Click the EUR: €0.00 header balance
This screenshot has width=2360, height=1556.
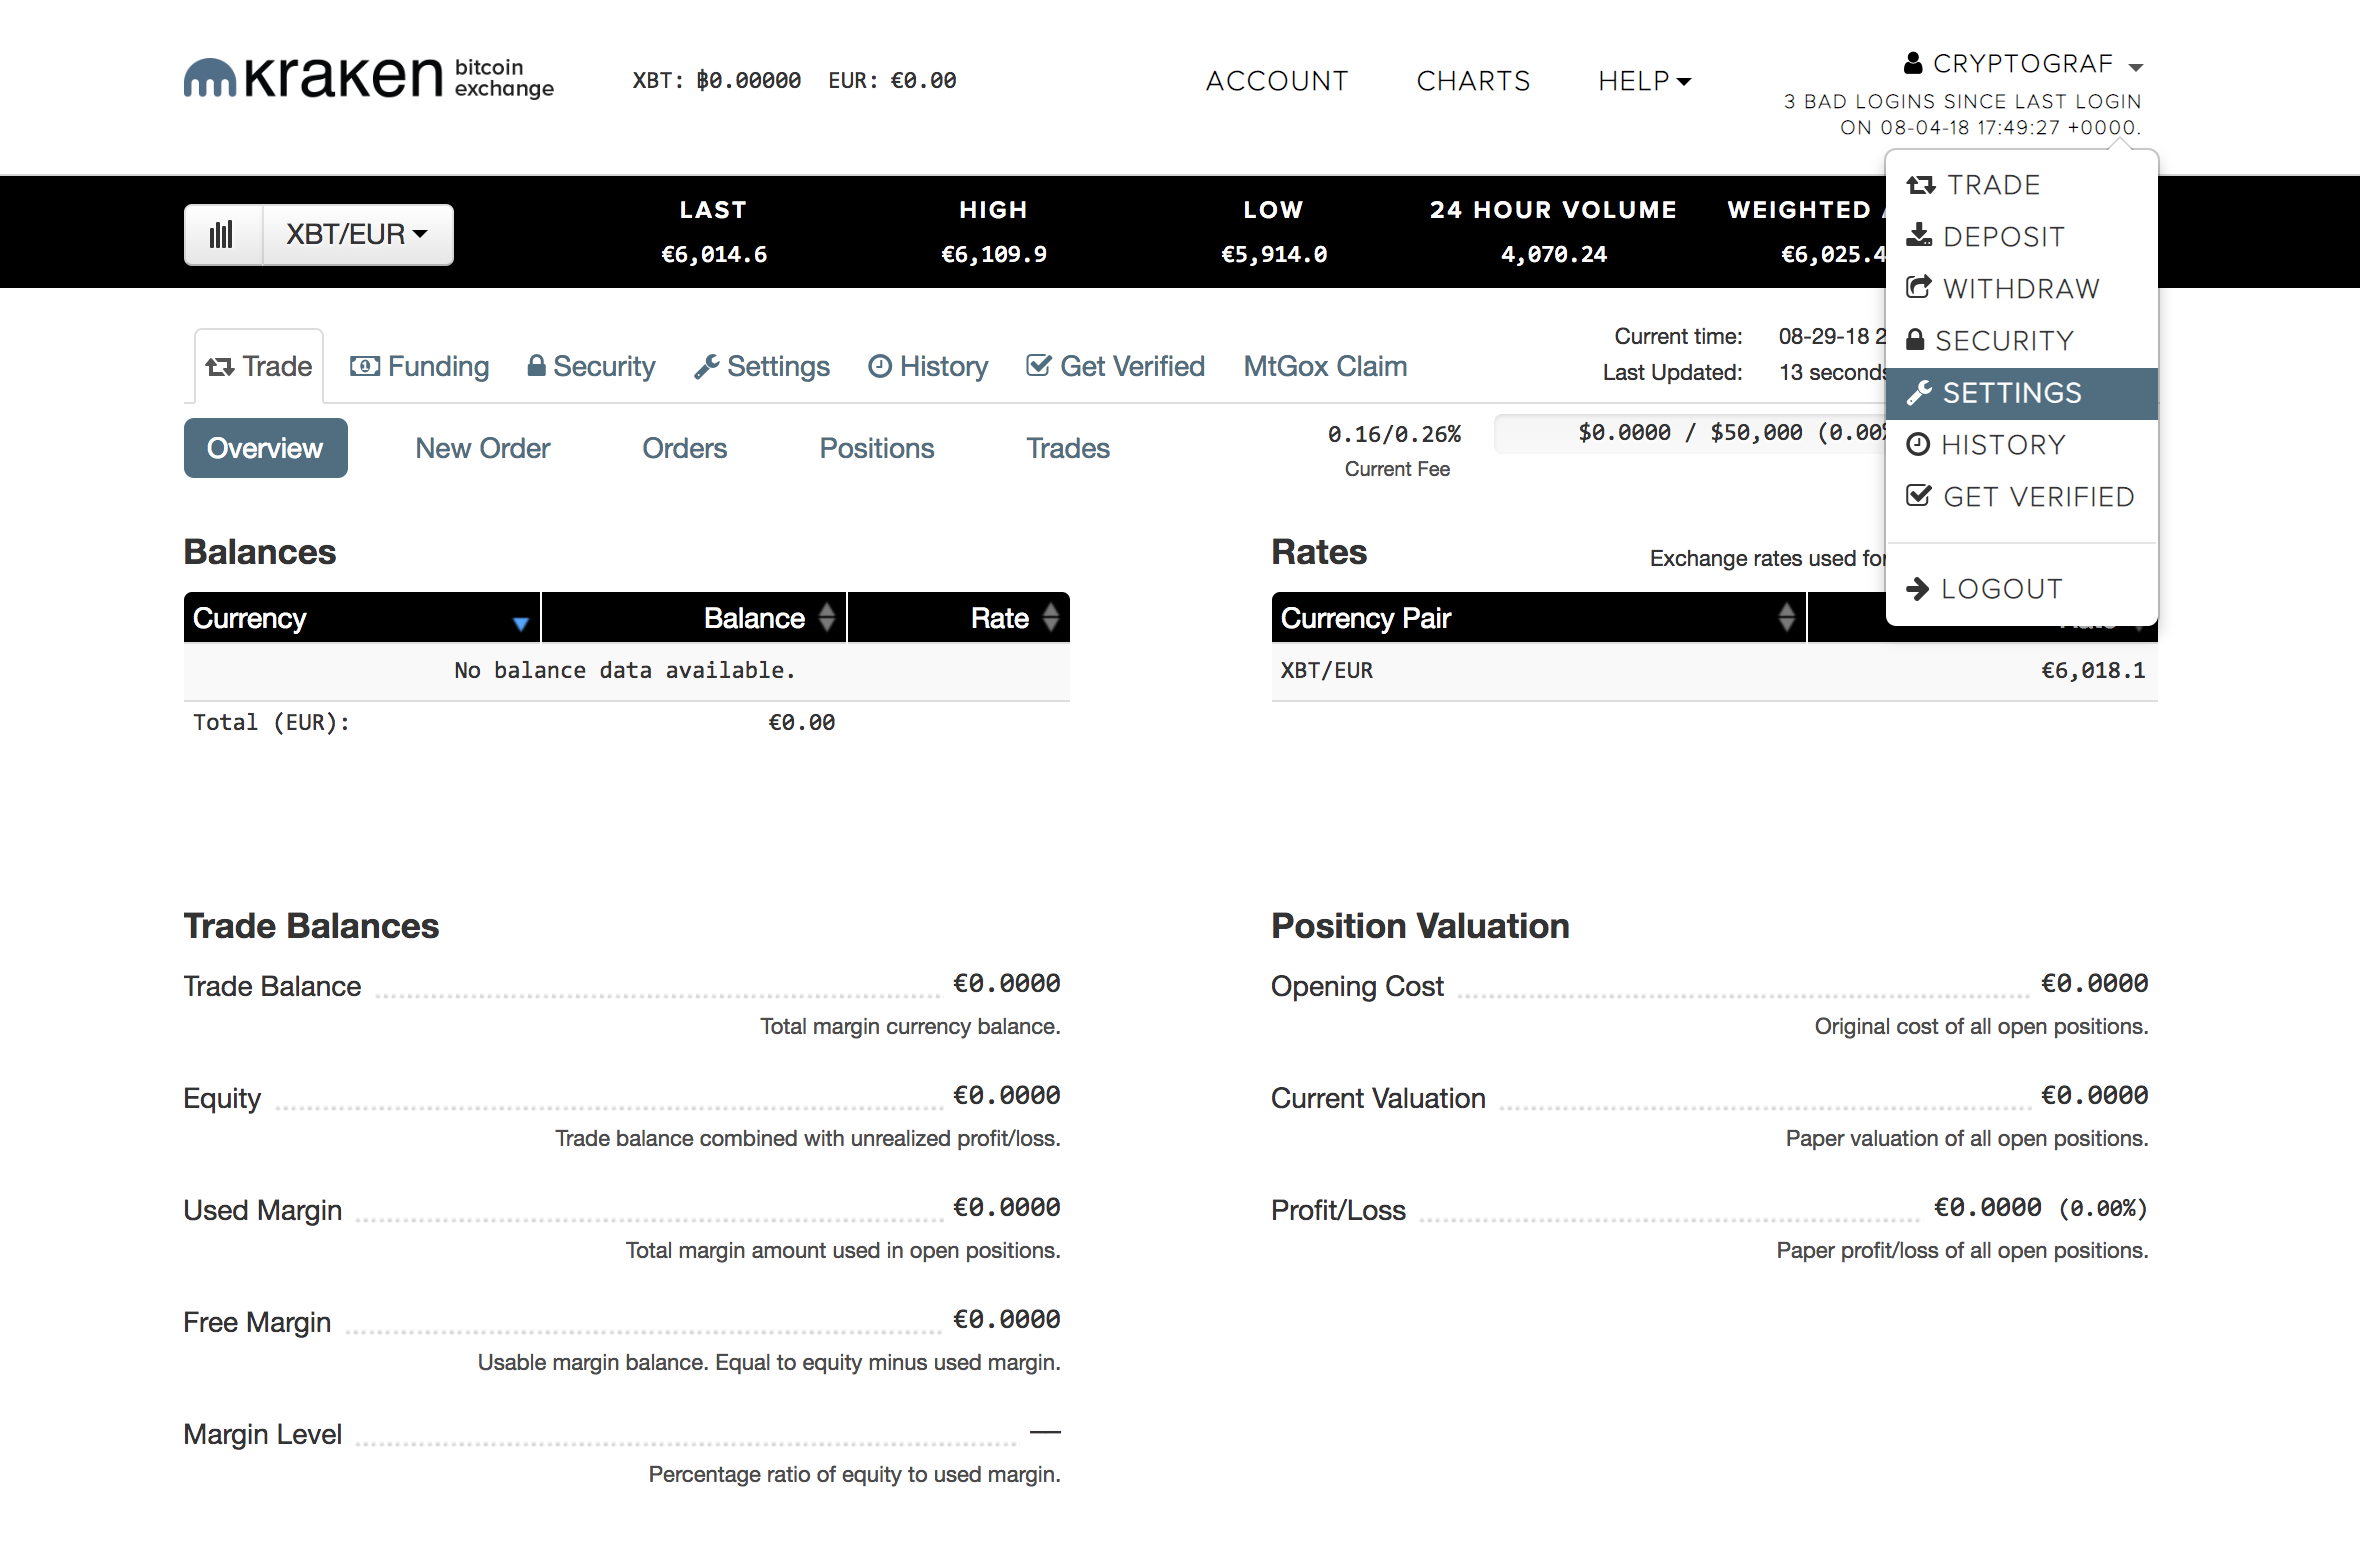point(892,80)
